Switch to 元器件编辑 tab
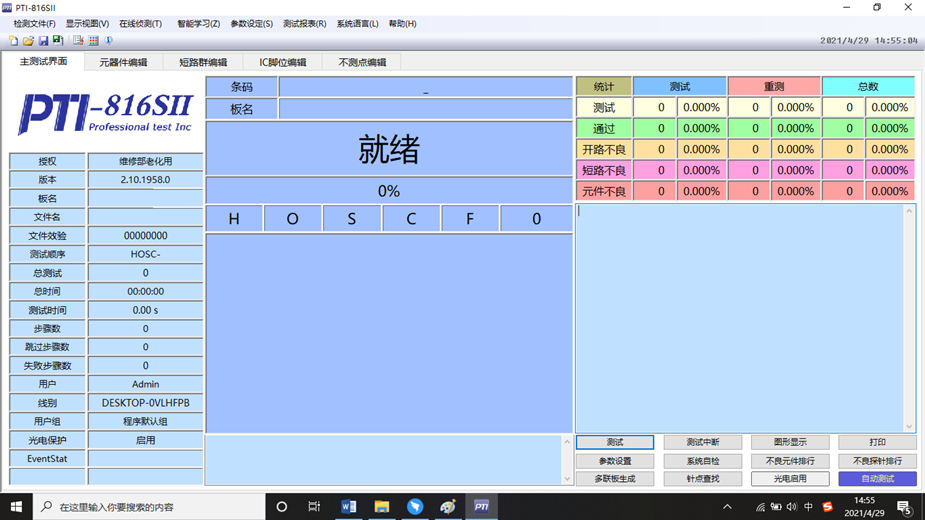The image size is (925, 520). pyautogui.click(x=123, y=62)
